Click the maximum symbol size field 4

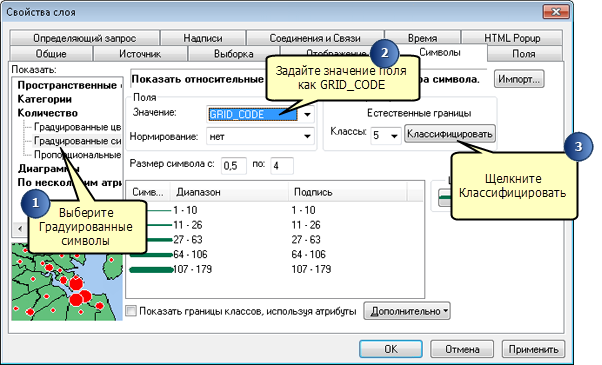(x=282, y=166)
